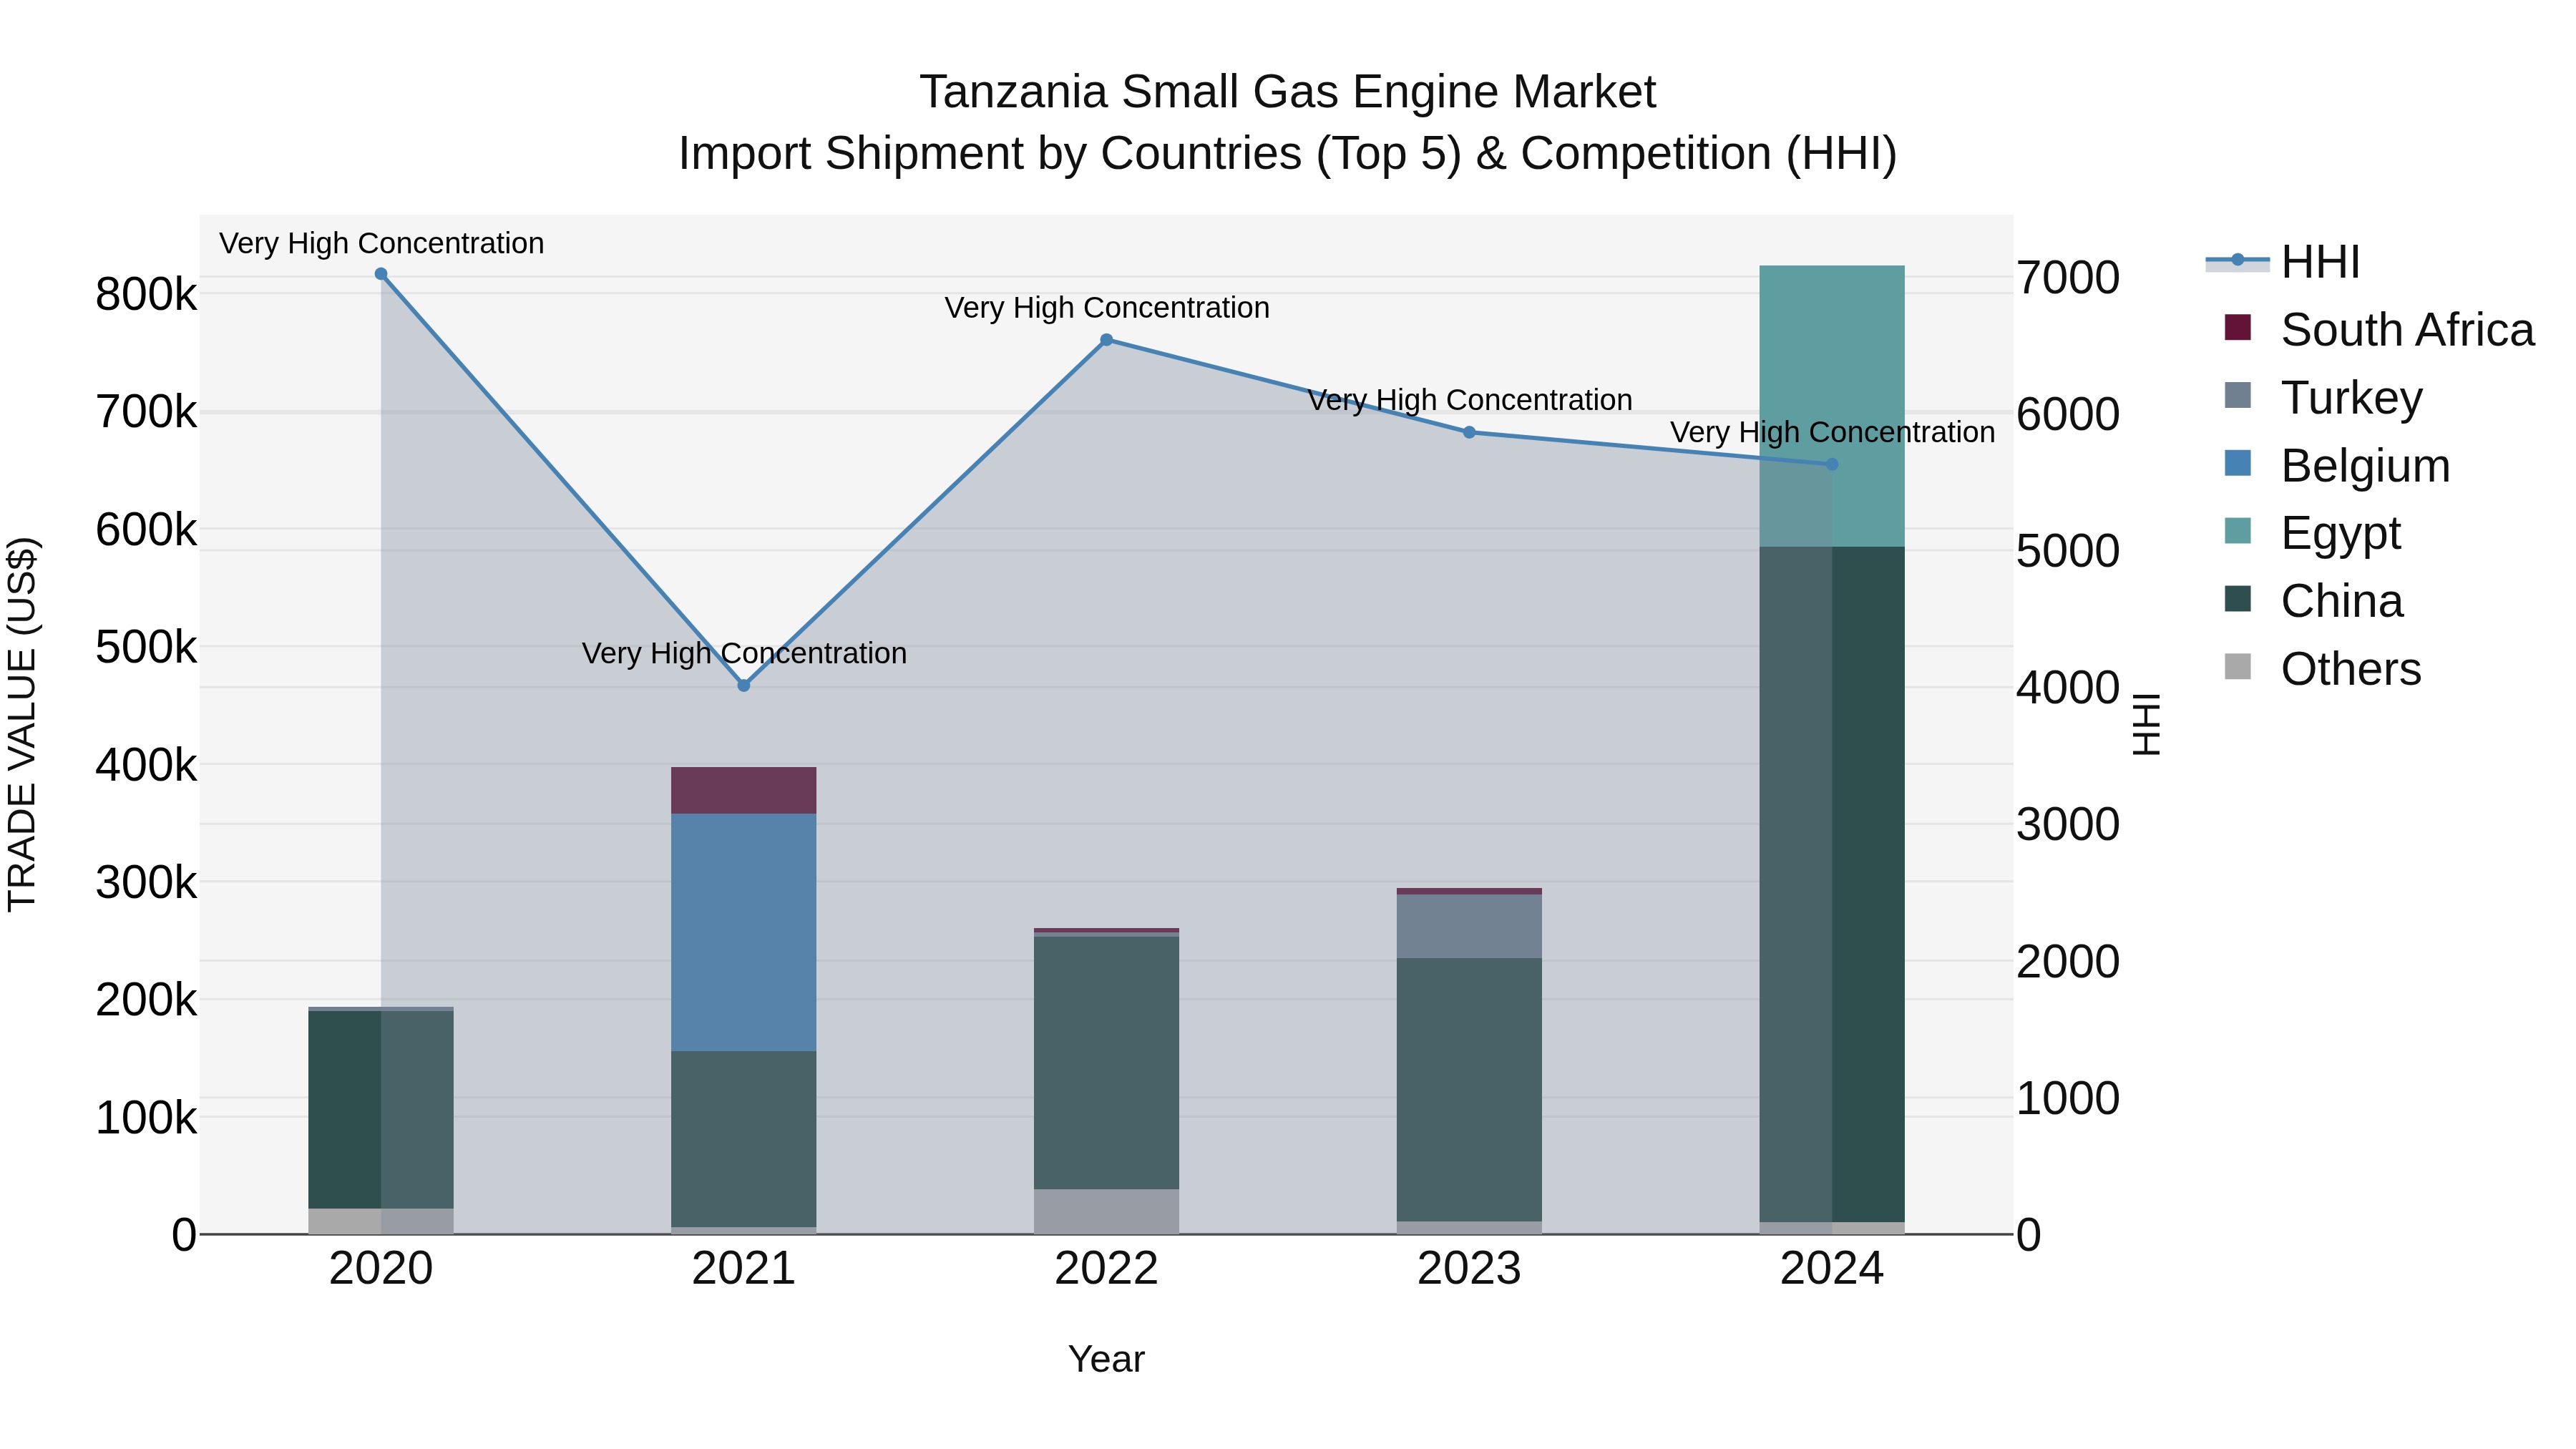Toggle Belgium legend entry

pos(2337,465)
